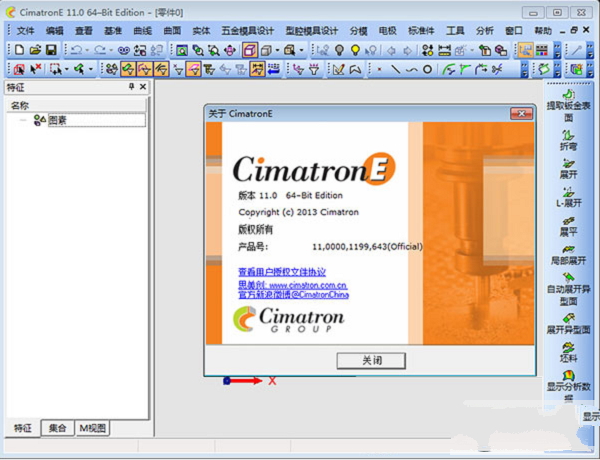Click the red select-all box icon
The width and height of the screenshot is (600, 460).
(x=20, y=69)
